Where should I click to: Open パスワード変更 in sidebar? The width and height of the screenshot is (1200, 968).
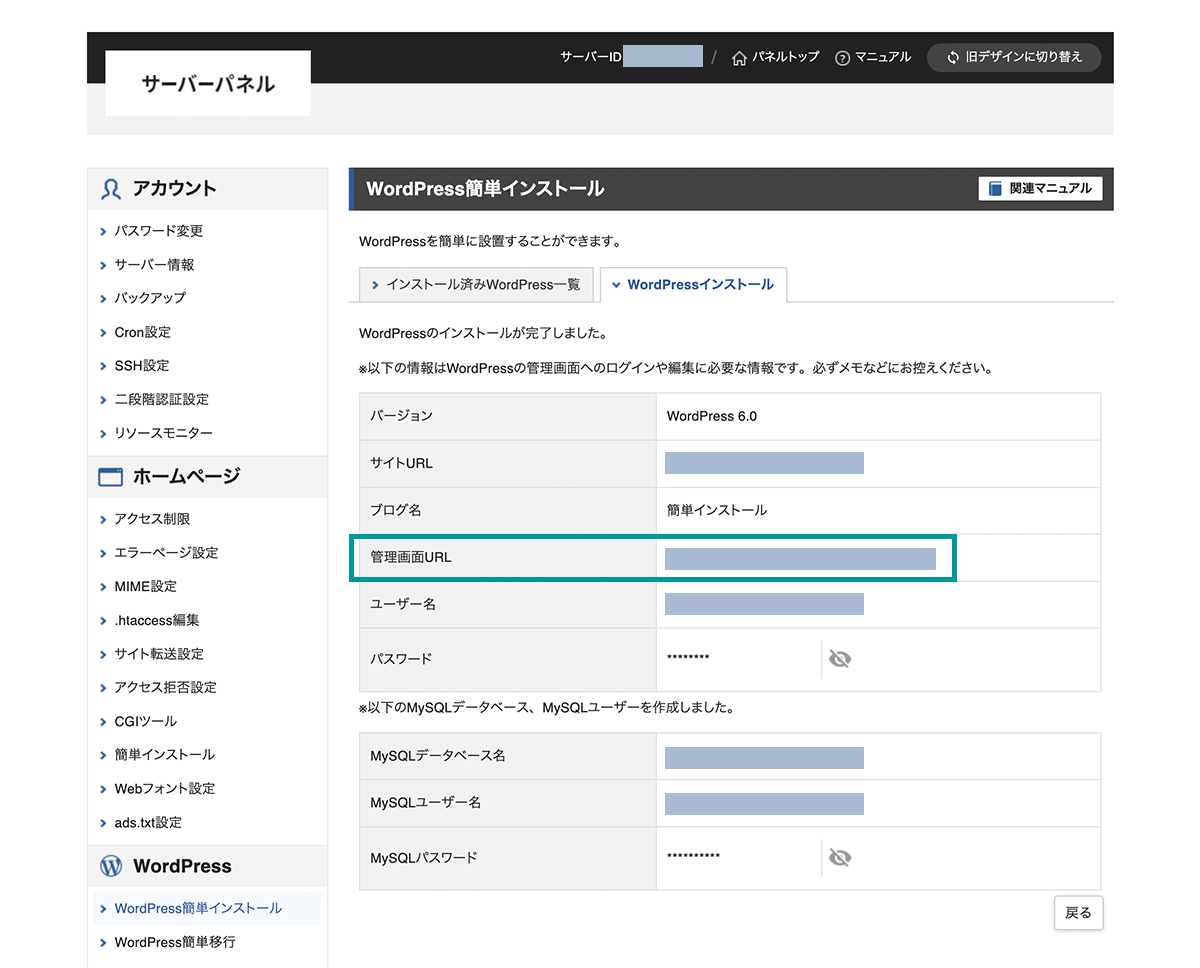coord(159,231)
